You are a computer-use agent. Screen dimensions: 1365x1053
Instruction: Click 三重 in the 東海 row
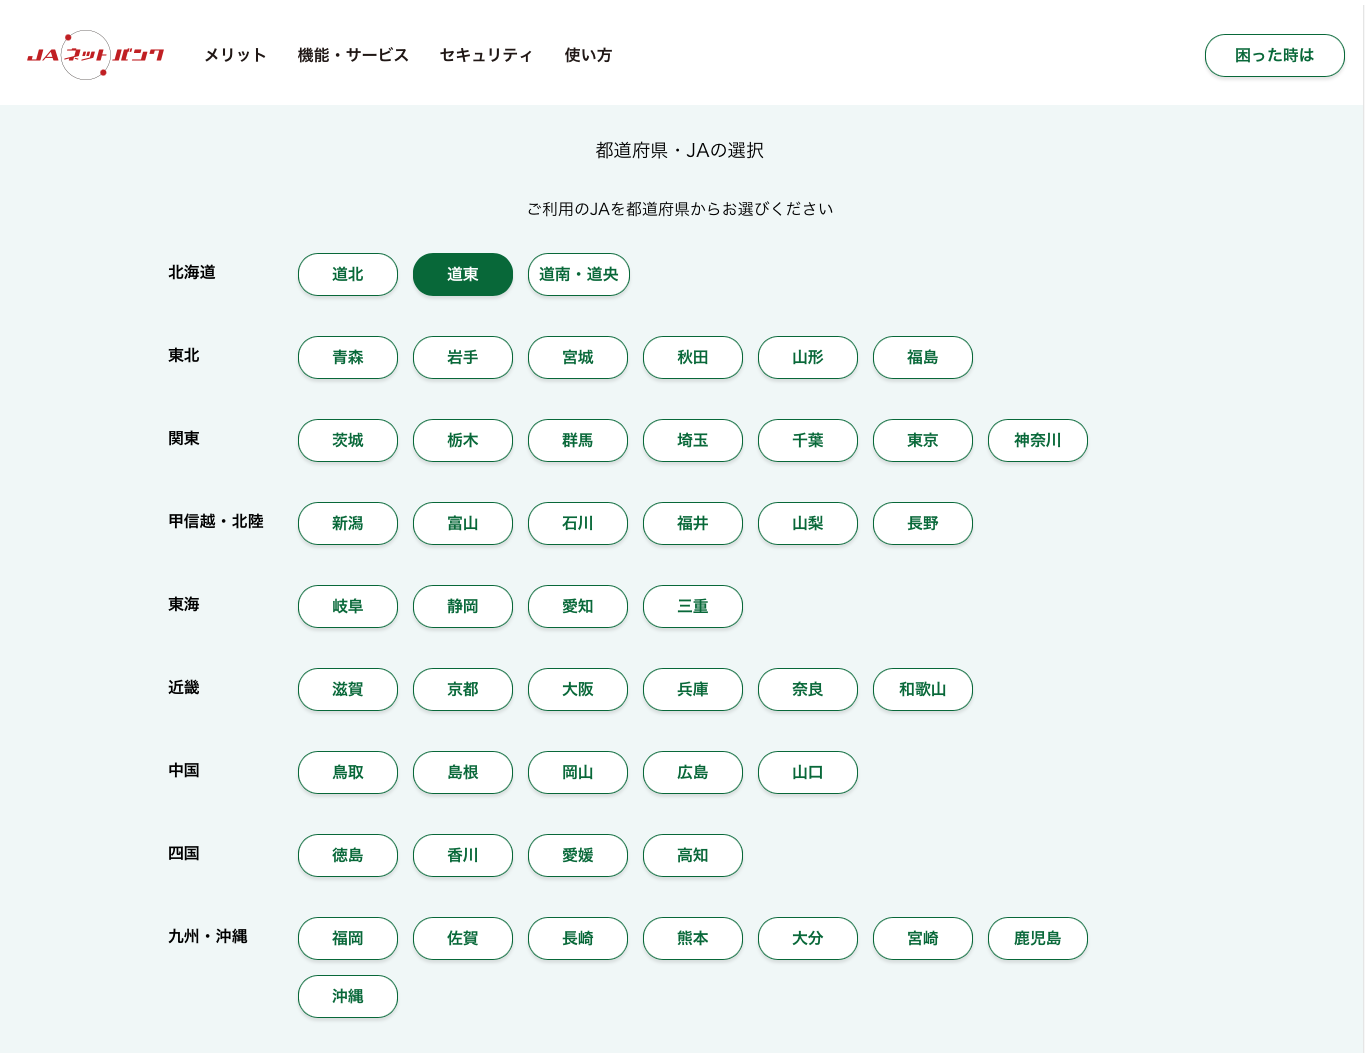[693, 606]
